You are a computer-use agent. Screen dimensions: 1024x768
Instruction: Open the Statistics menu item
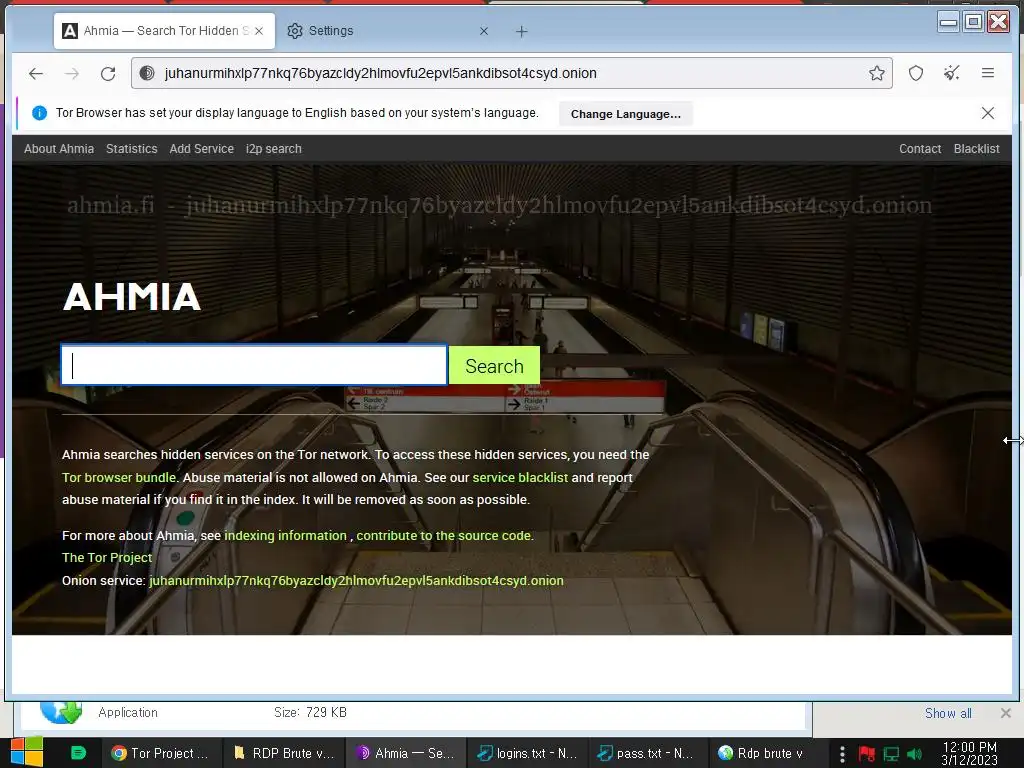131,149
